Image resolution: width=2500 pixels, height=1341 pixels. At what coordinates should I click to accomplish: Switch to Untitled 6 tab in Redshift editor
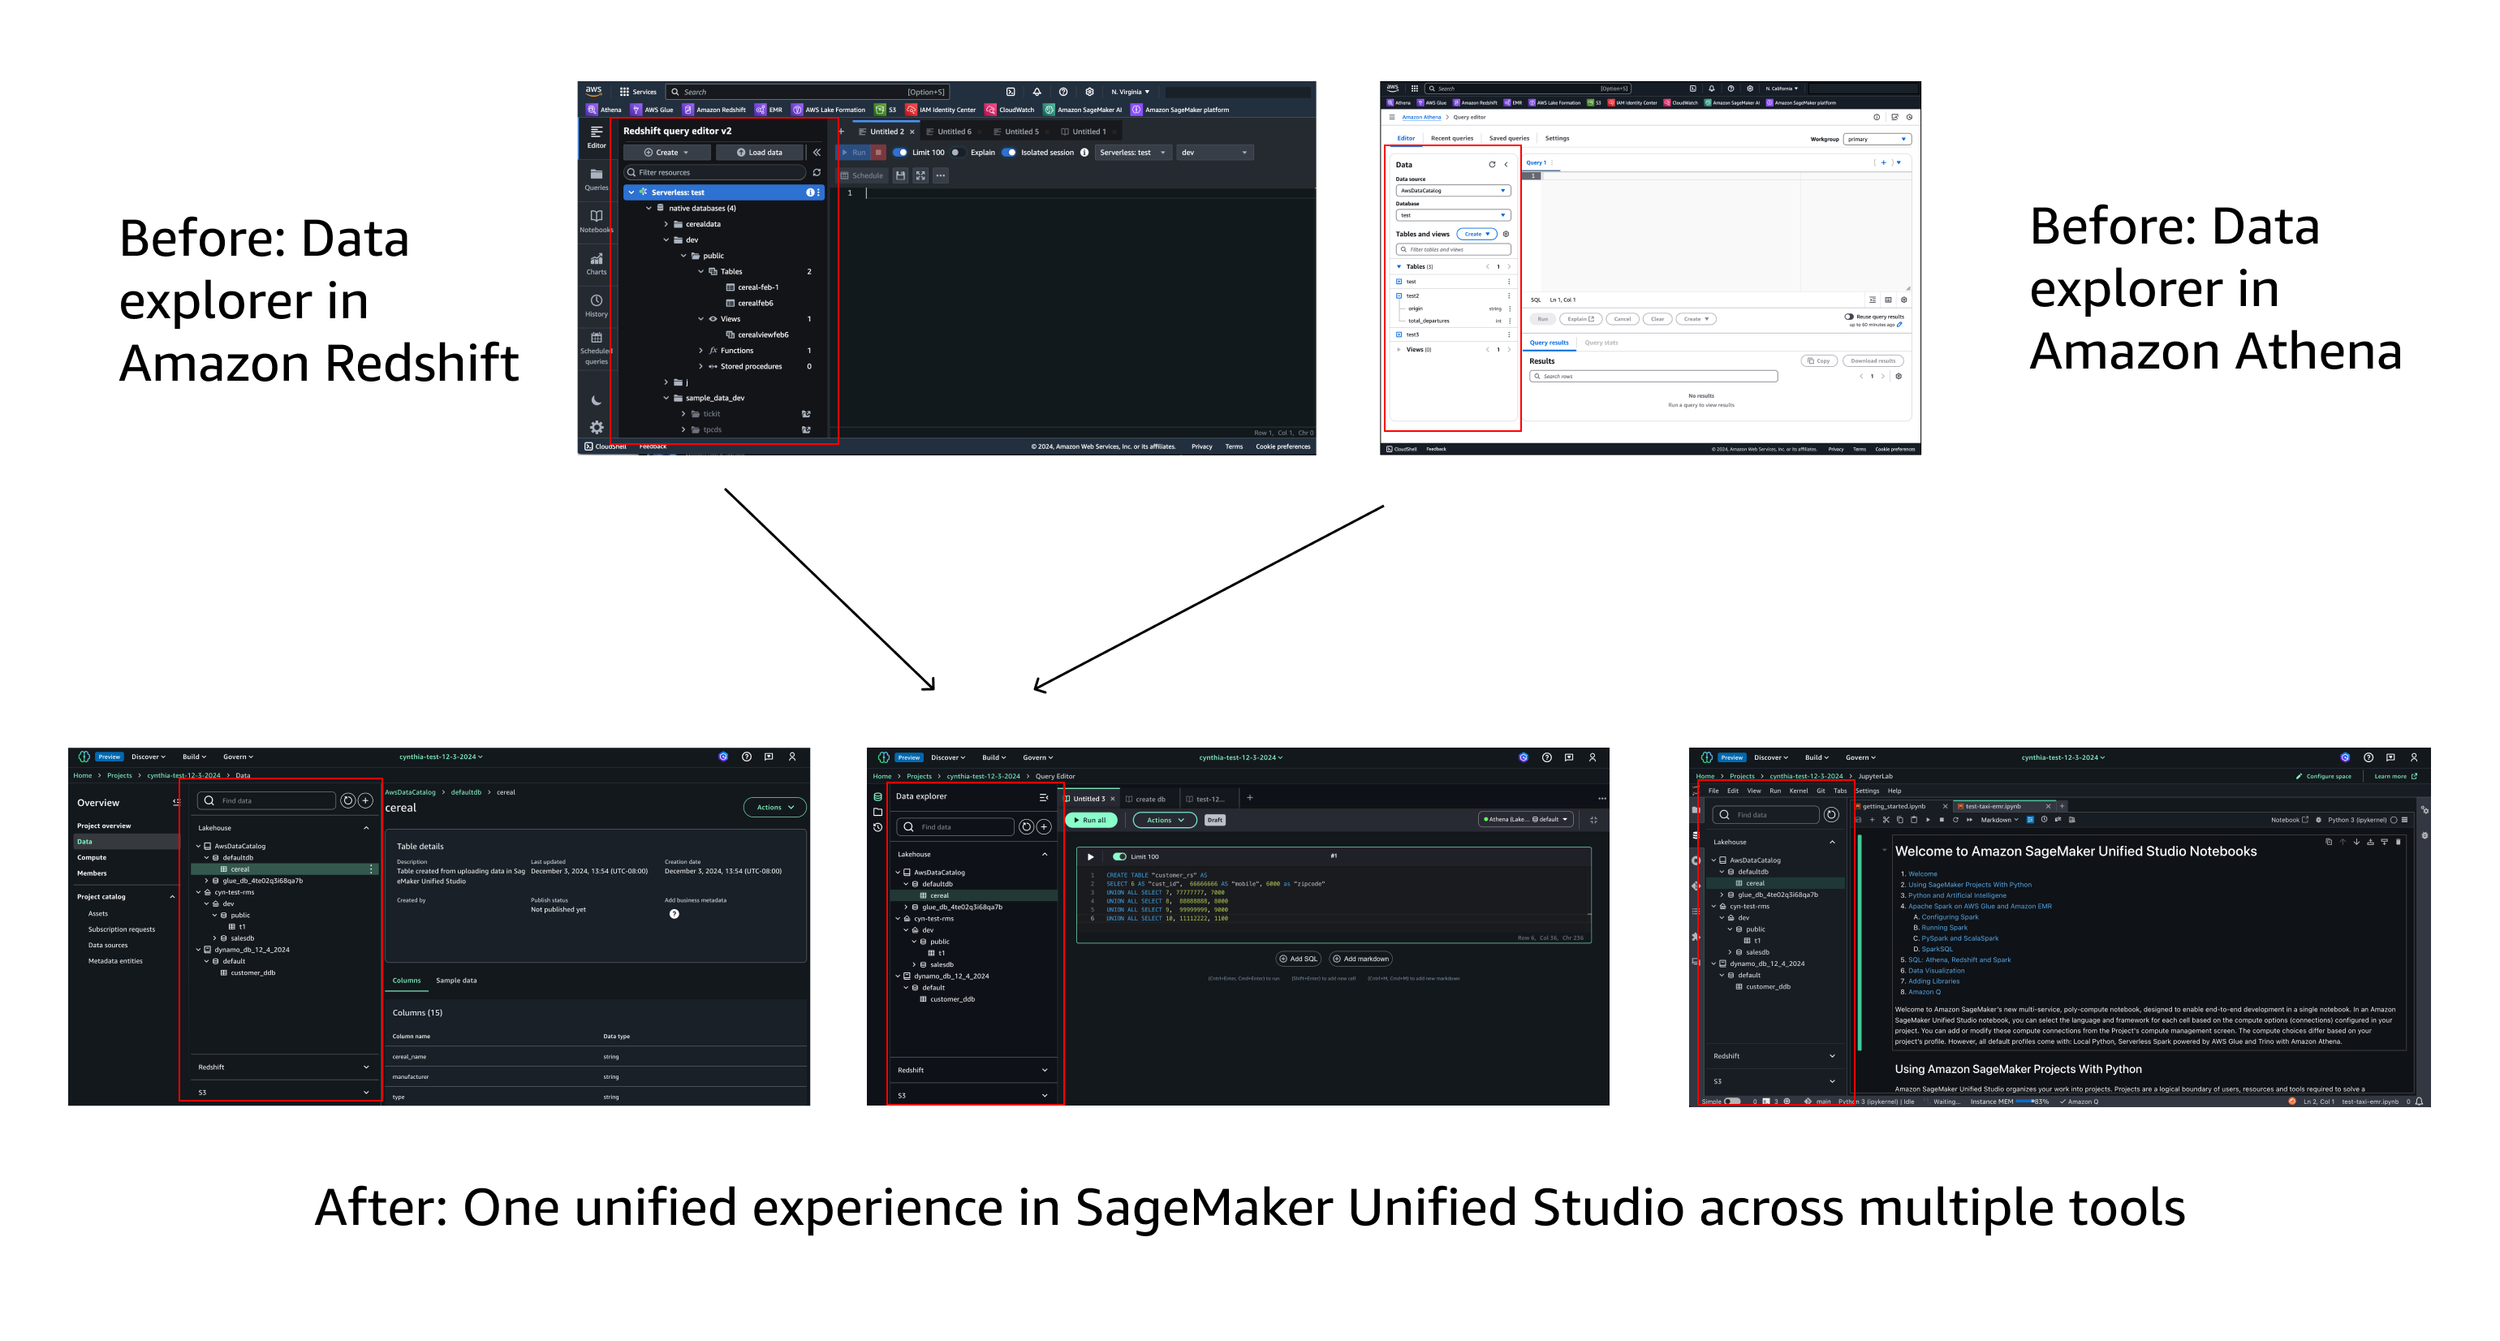953,132
